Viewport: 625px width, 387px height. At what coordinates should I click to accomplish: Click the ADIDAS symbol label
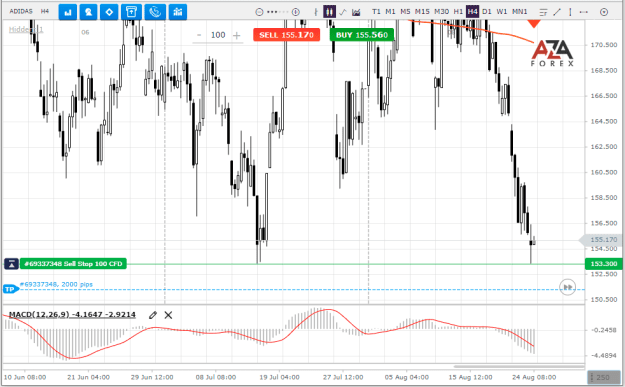click(21, 11)
